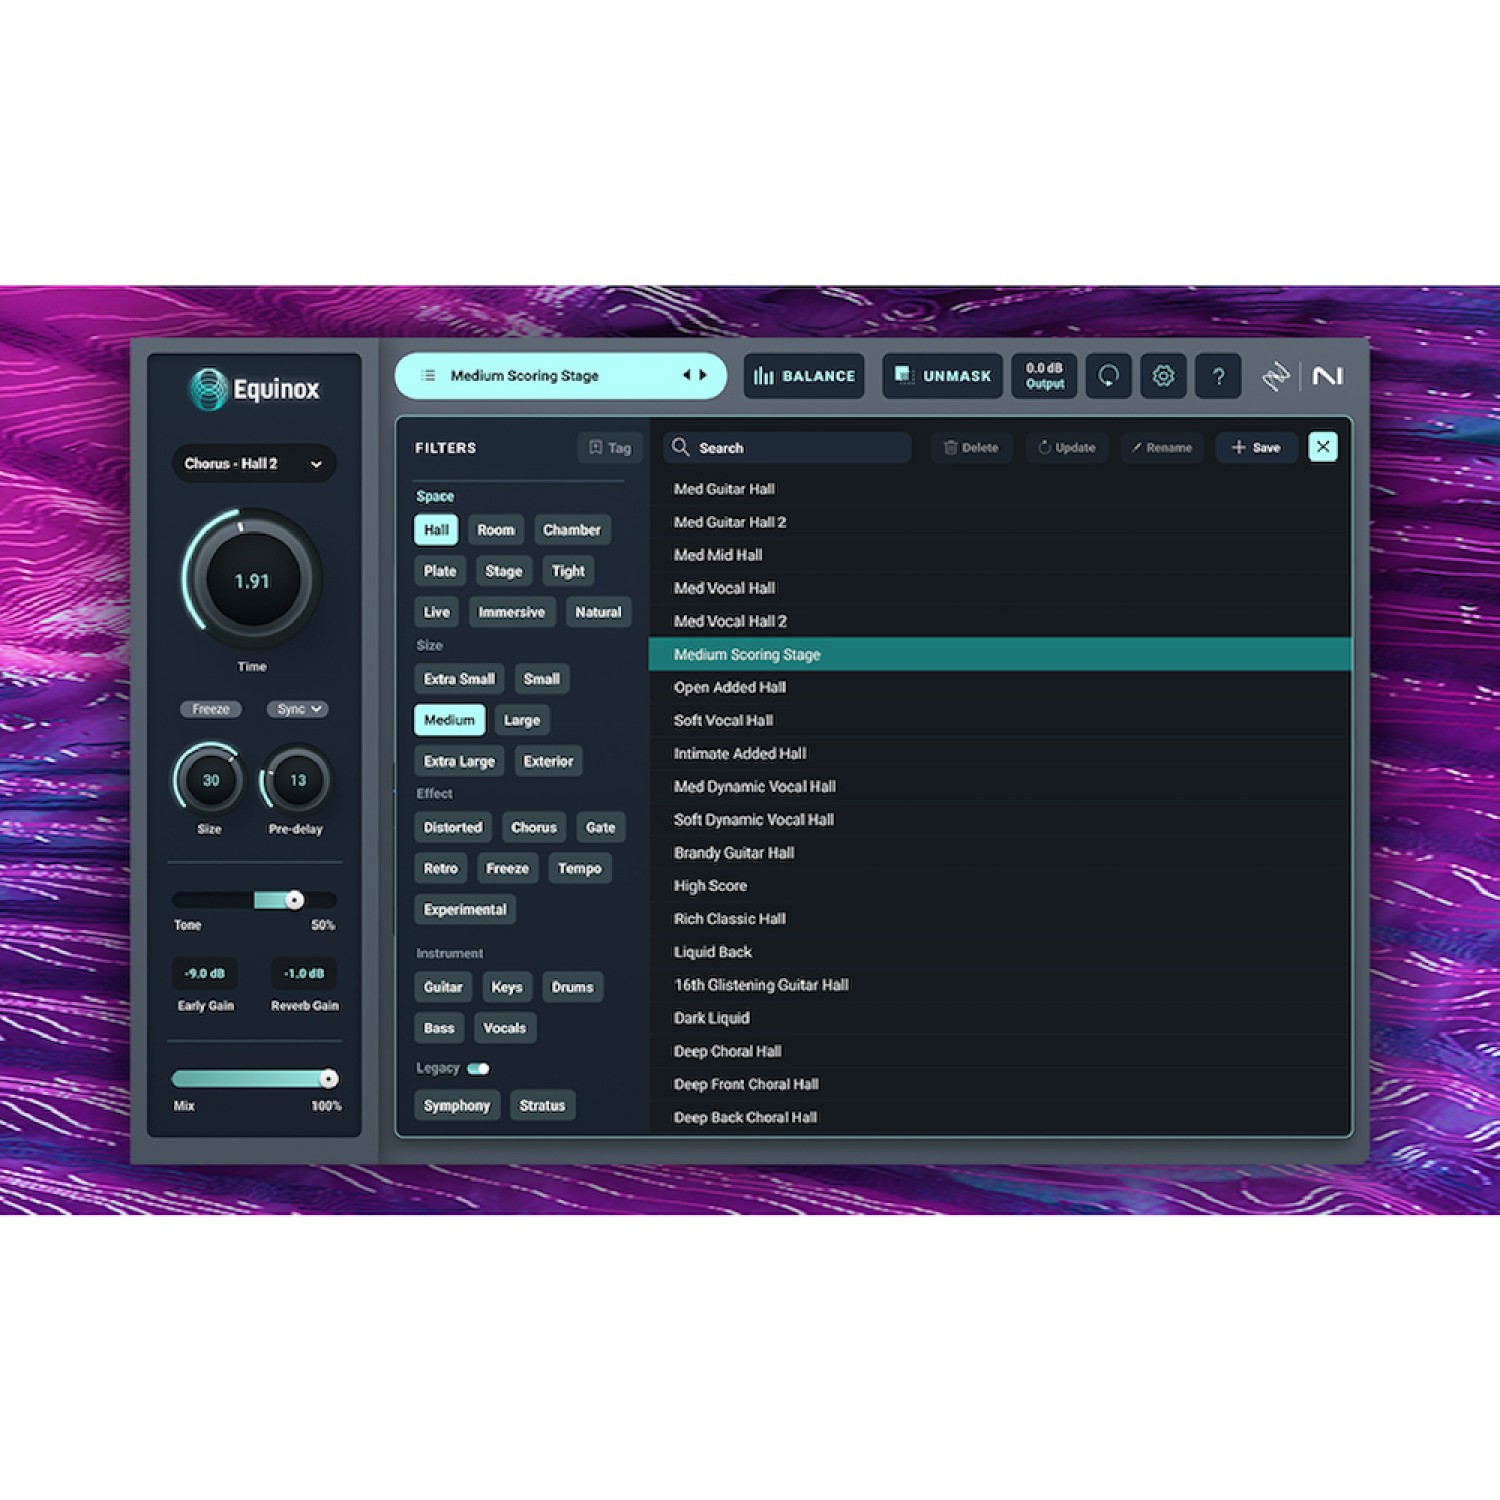Enable the Freeze reverb mode
This screenshot has width=1500, height=1500.
tap(211, 709)
